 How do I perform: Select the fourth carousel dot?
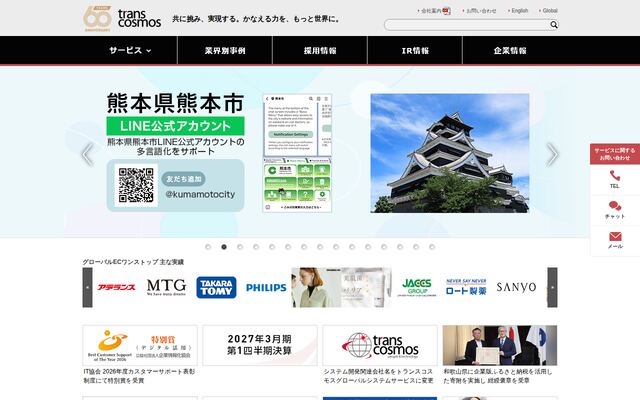(256, 247)
